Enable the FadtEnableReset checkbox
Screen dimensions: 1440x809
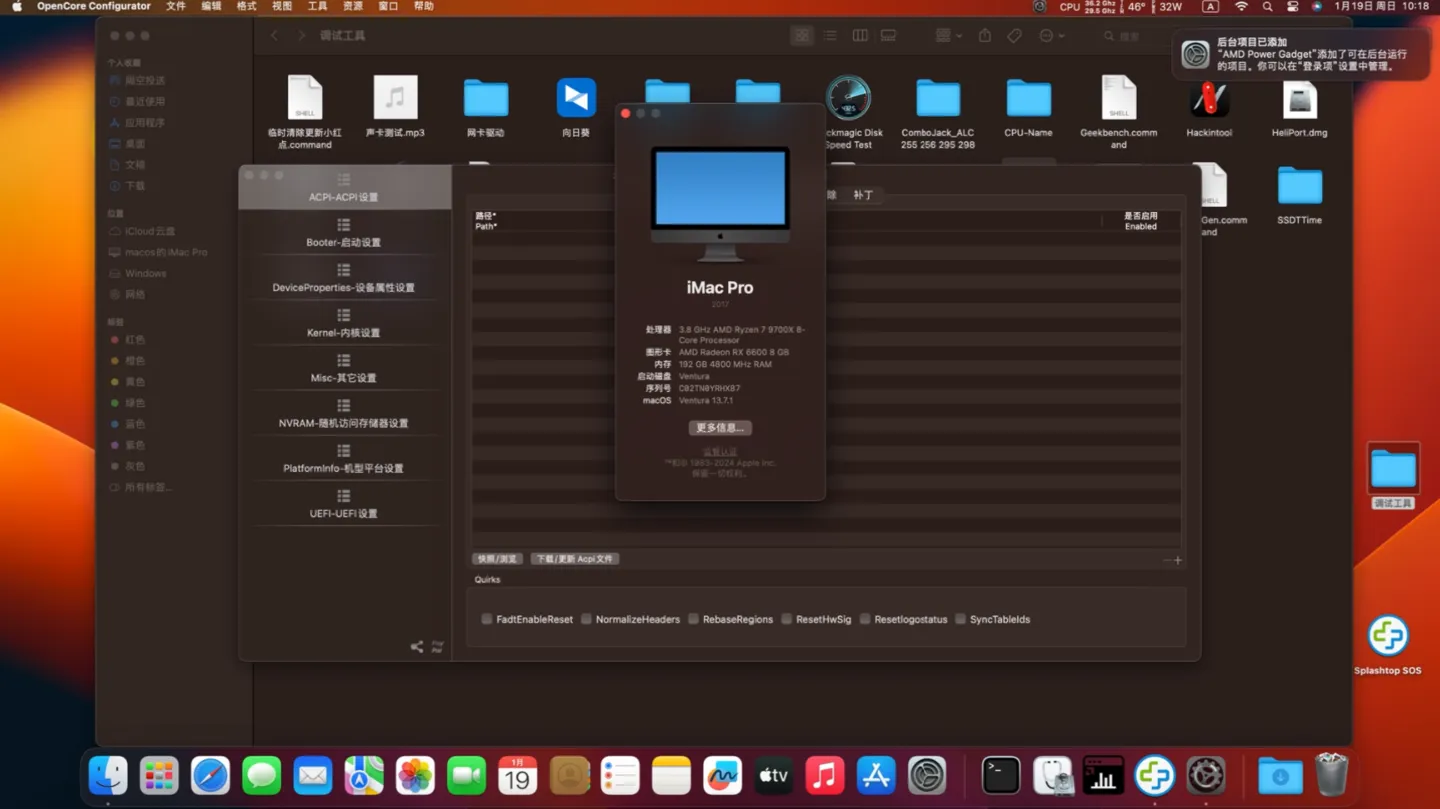click(487, 620)
